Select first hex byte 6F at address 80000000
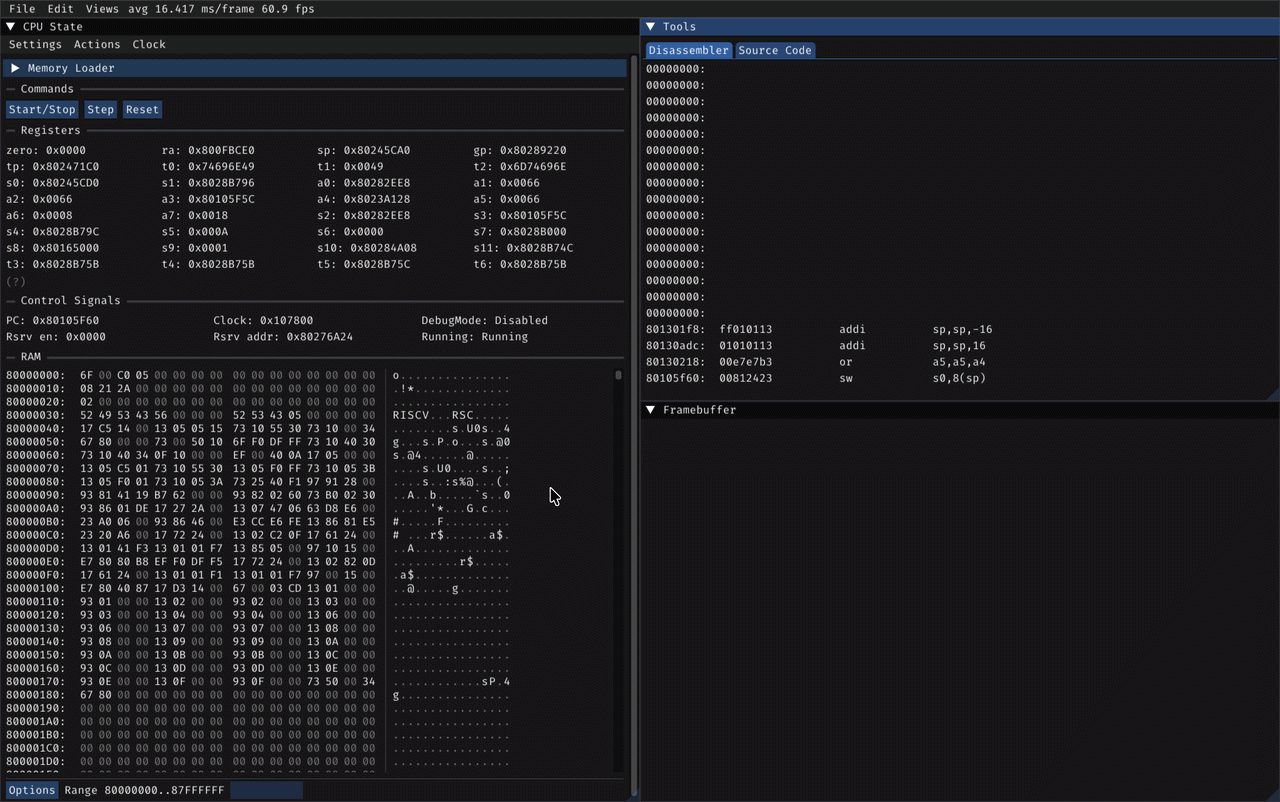The width and height of the screenshot is (1280, 802). coord(86,376)
